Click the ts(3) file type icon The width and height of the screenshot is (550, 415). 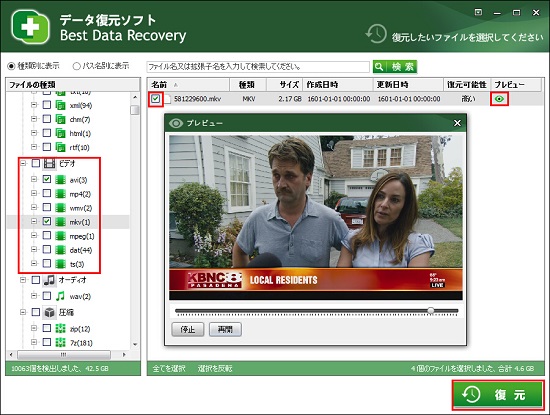point(60,264)
